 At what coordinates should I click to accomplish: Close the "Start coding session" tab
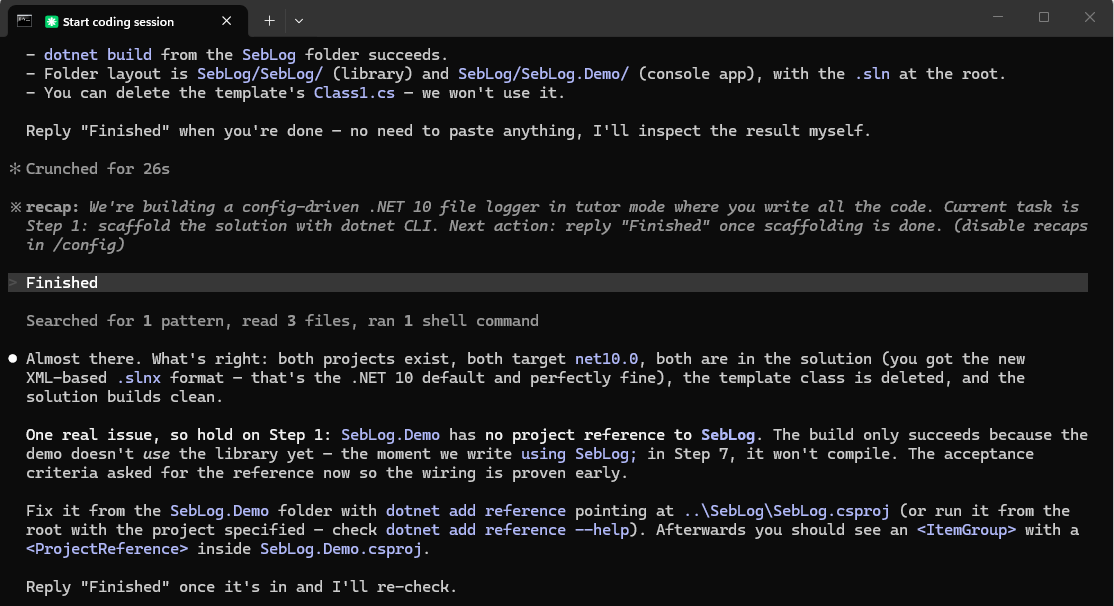(227, 21)
